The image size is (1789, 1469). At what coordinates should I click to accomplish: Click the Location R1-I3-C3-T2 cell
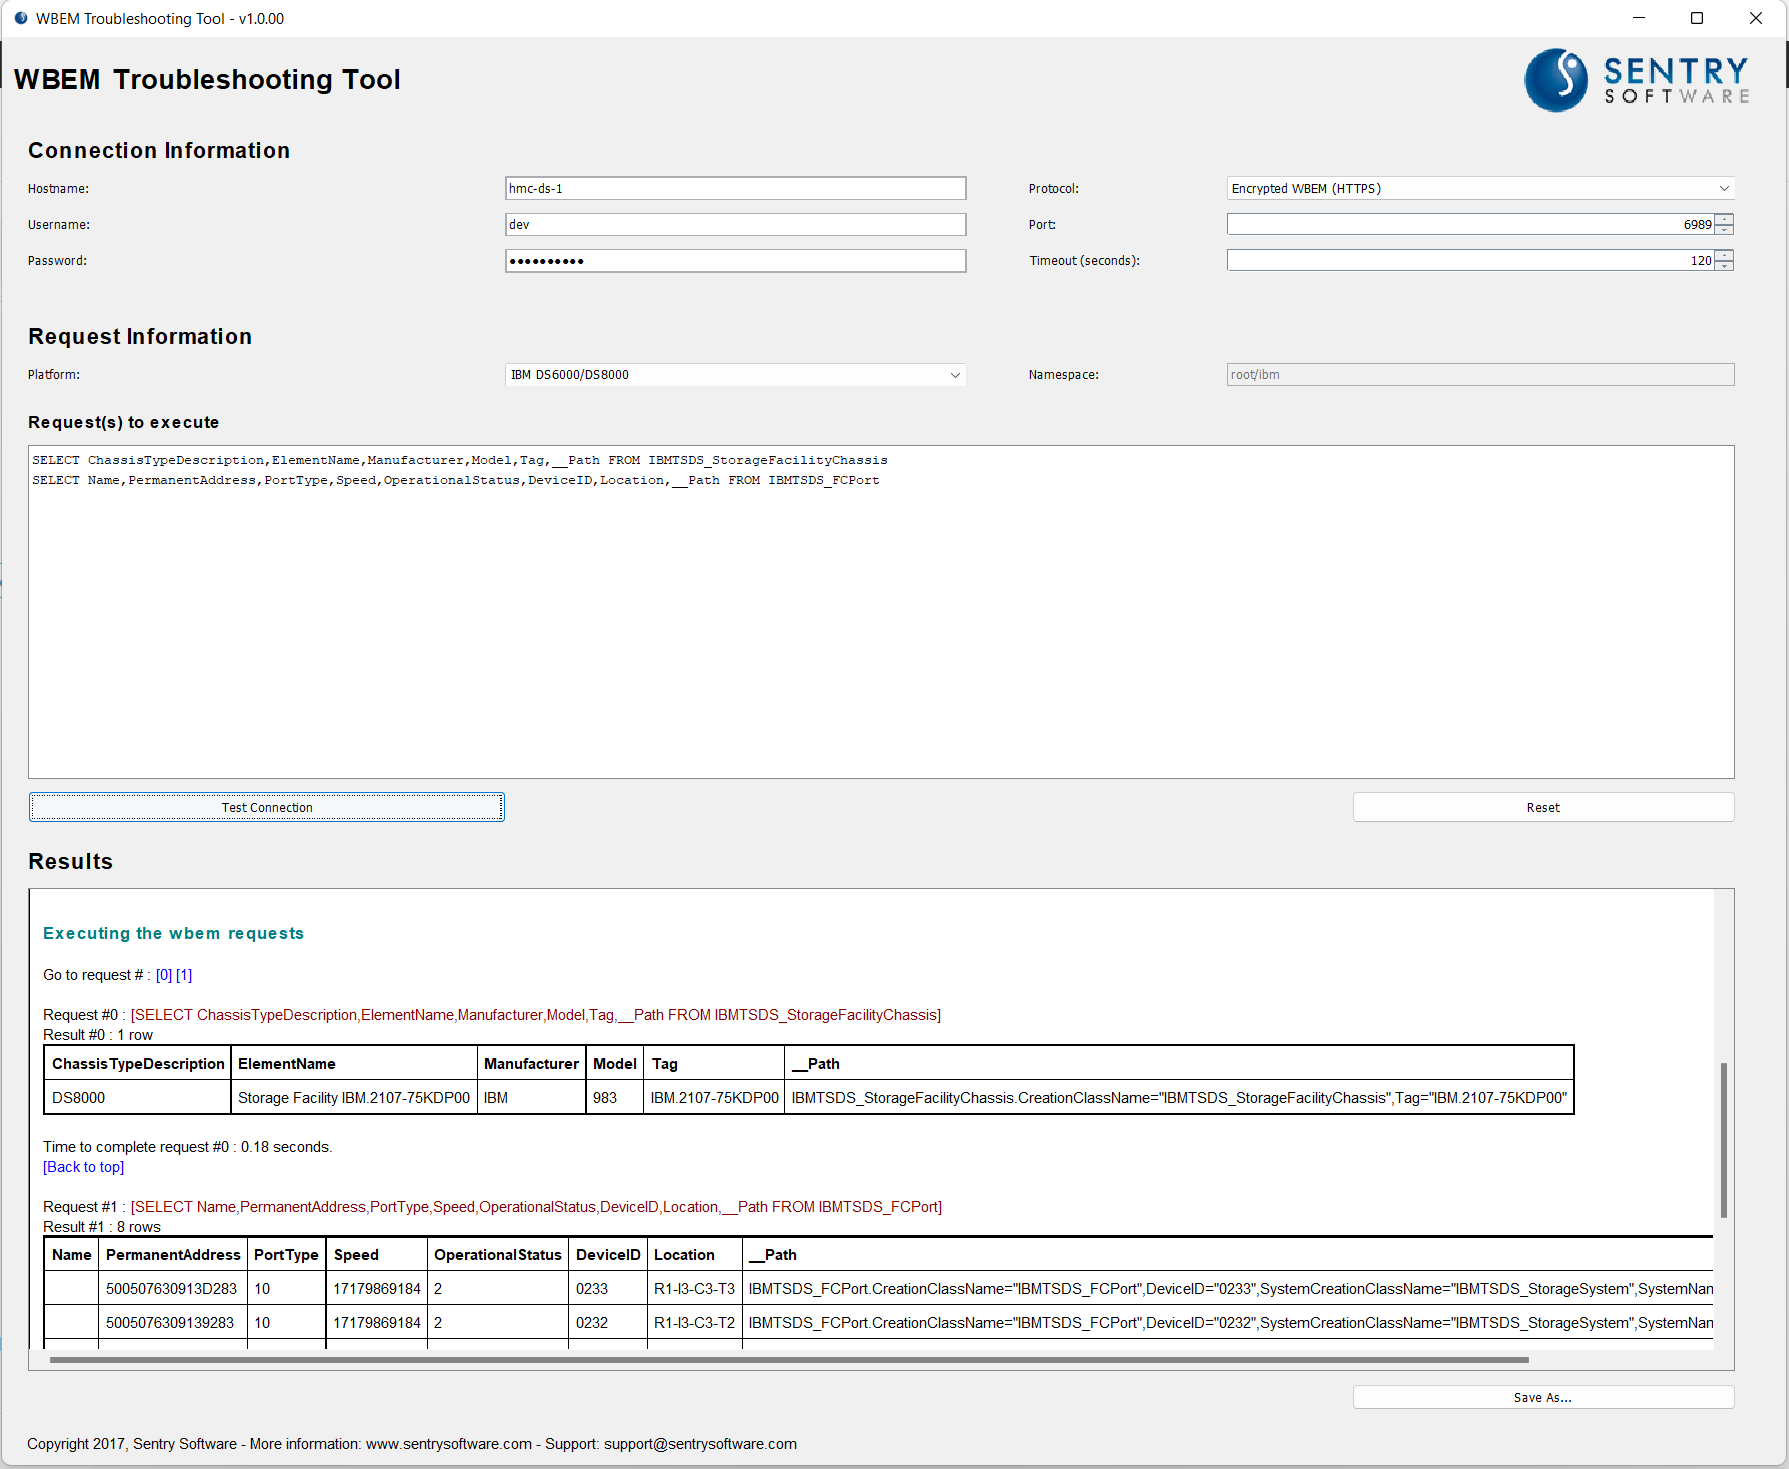[695, 1323]
